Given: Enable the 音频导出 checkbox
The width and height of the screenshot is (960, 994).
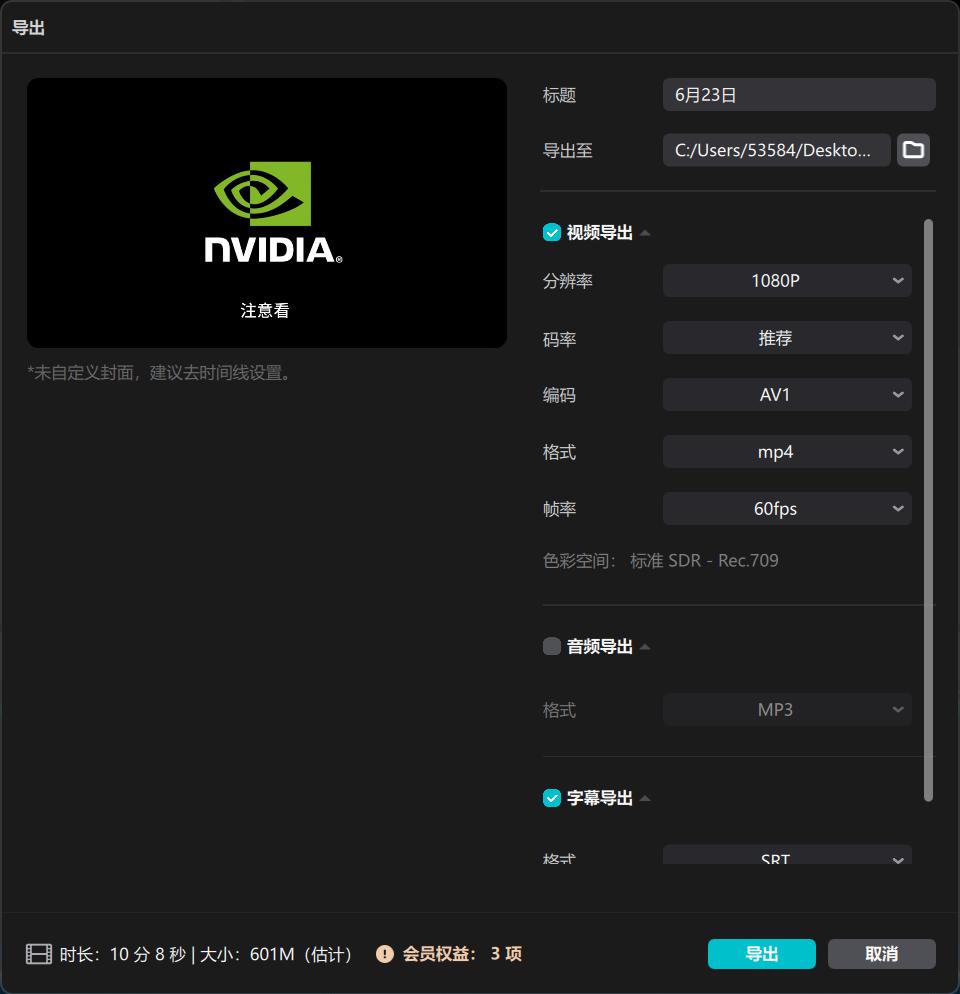Looking at the screenshot, I should point(551,646).
